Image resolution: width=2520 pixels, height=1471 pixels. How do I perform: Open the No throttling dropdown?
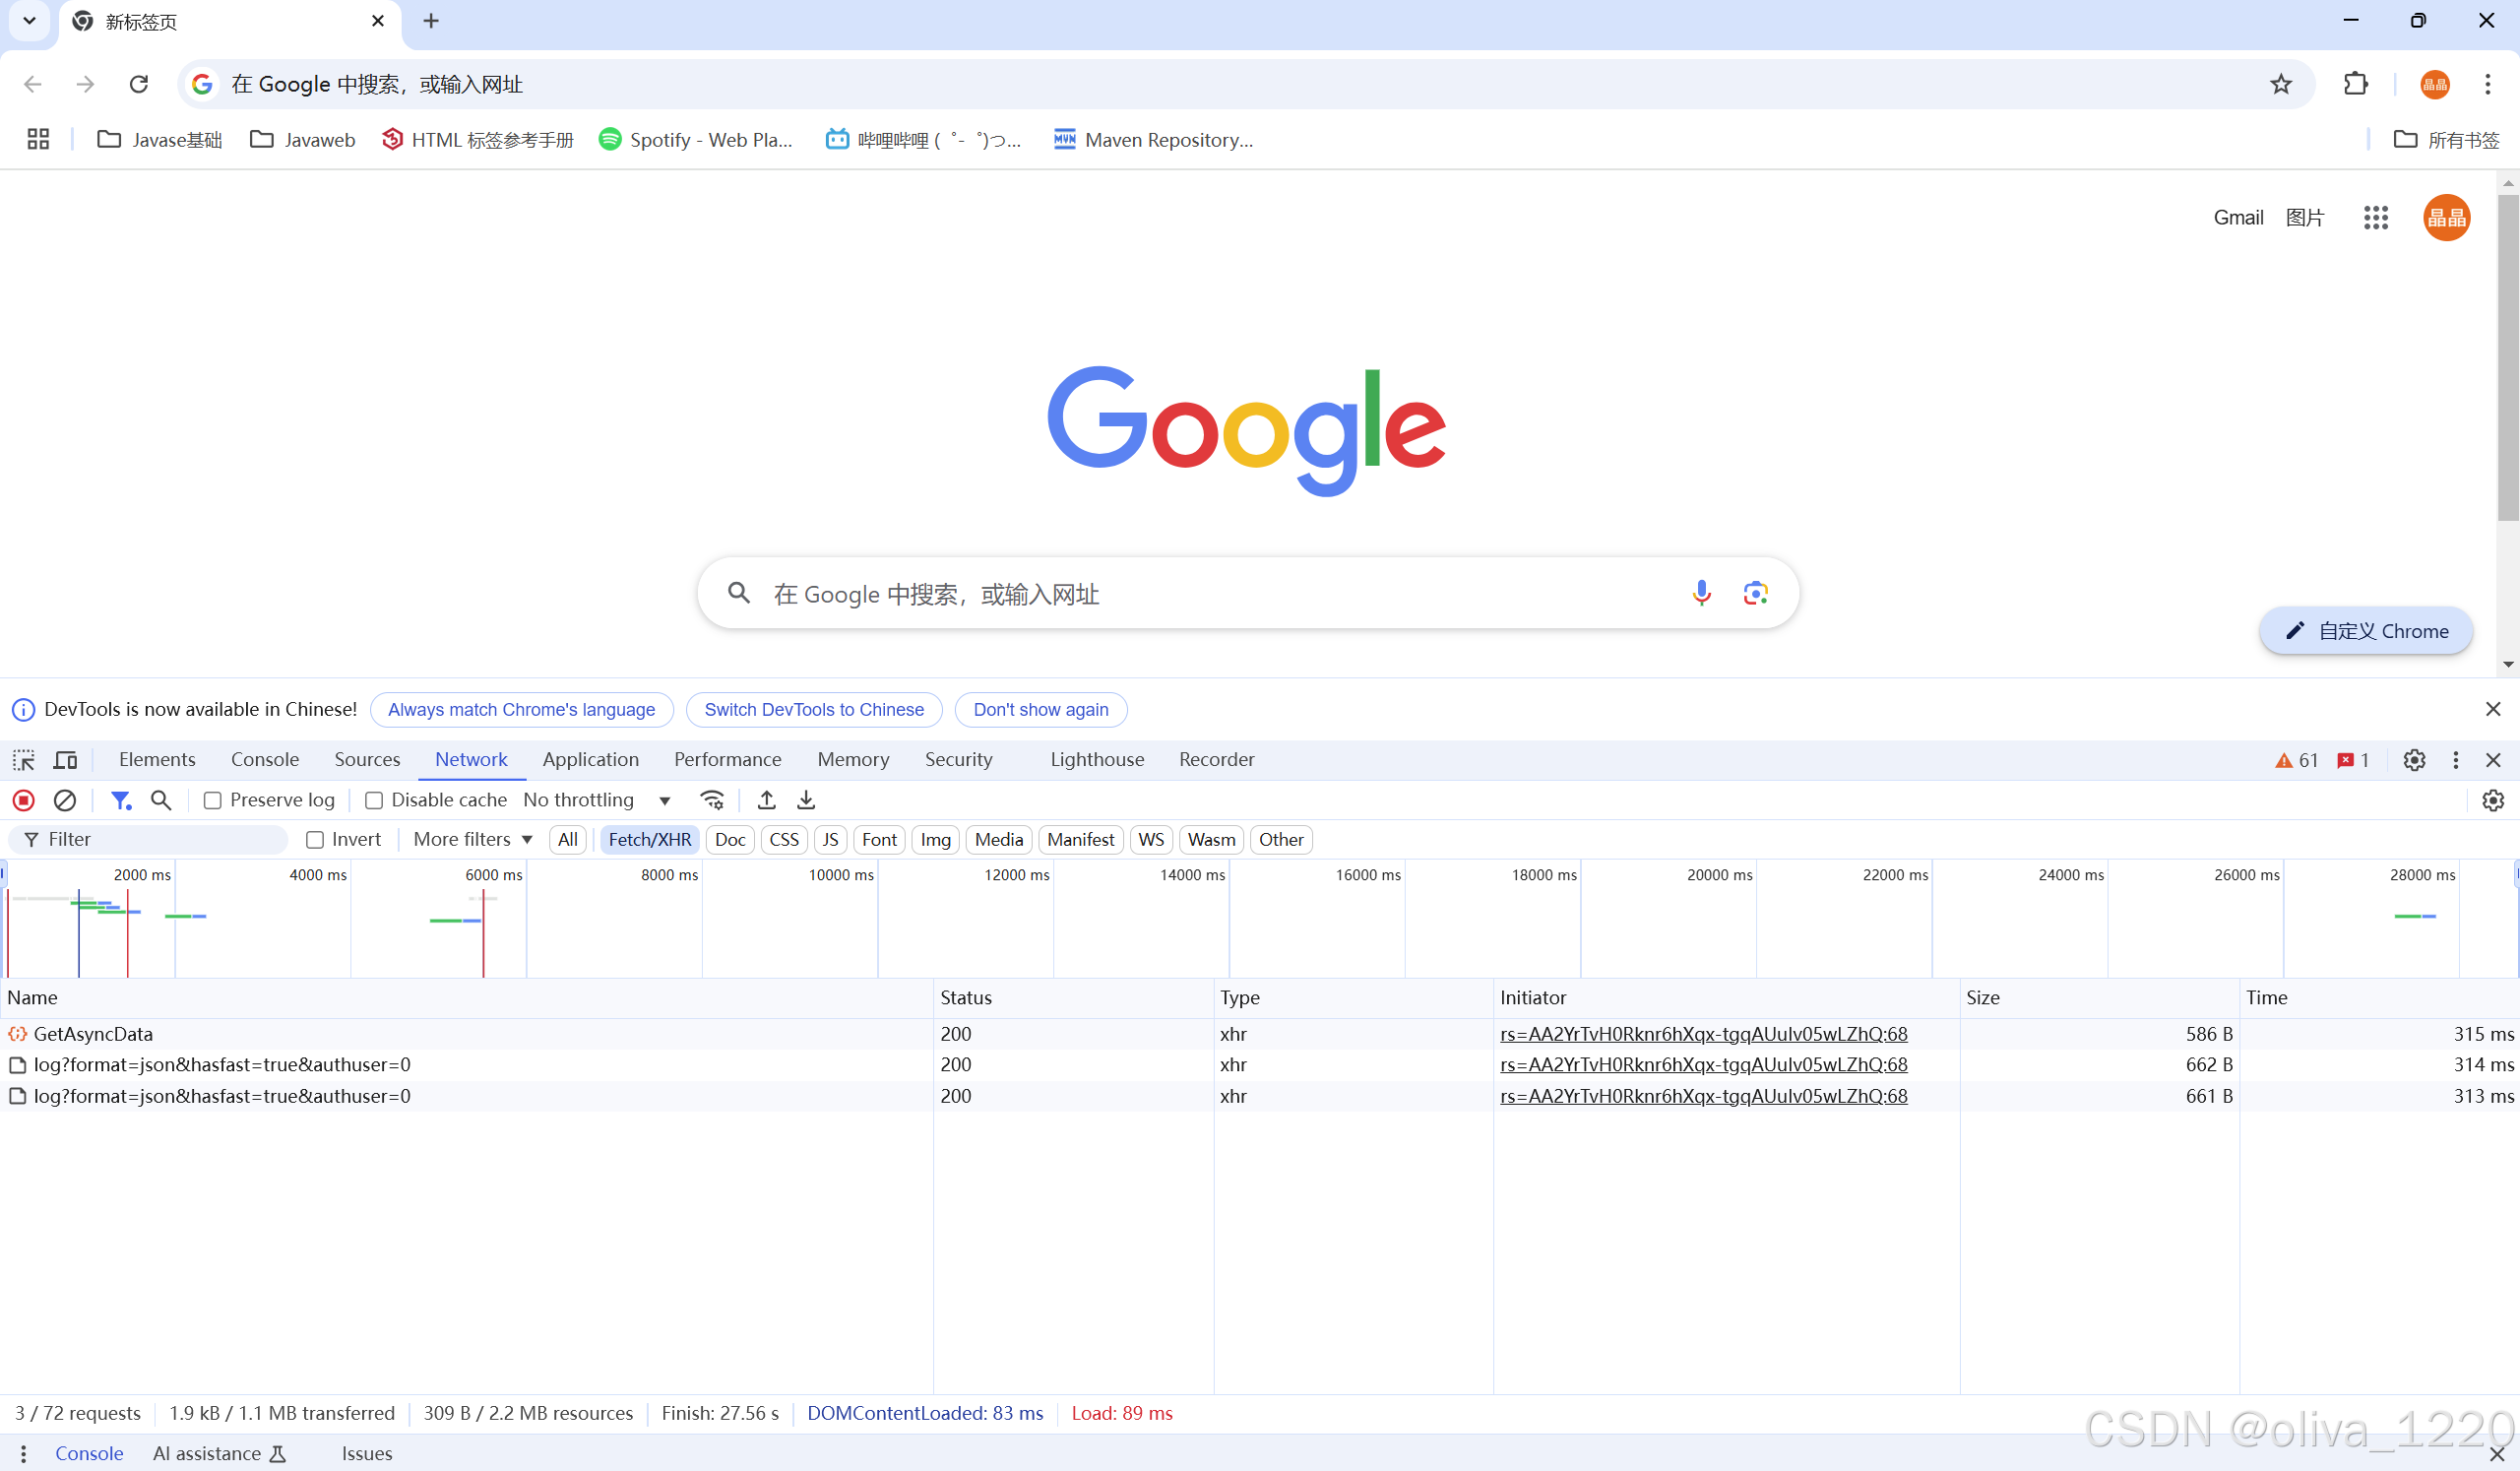click(596, 800)
